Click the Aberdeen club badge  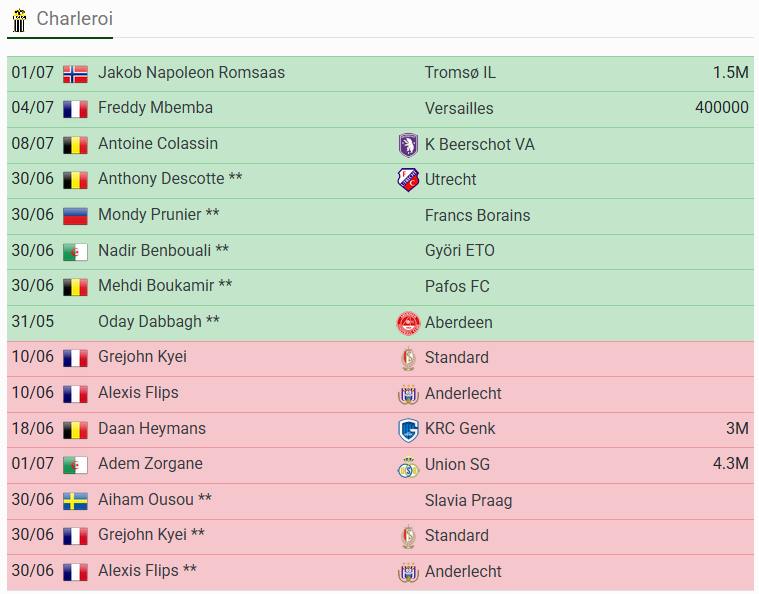tap(408, 323)
